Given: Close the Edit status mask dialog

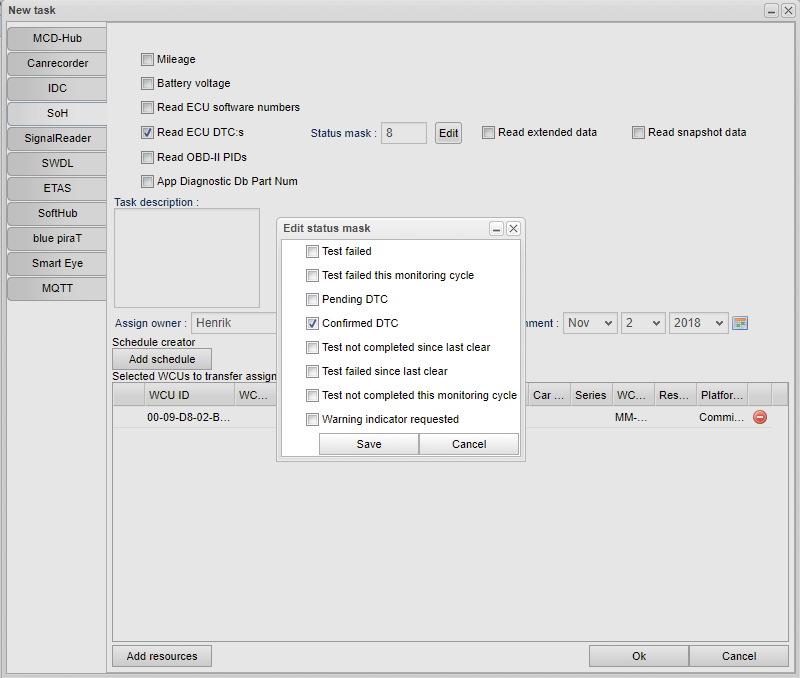Looking at the screenshot, I should [x=513, y=229].
